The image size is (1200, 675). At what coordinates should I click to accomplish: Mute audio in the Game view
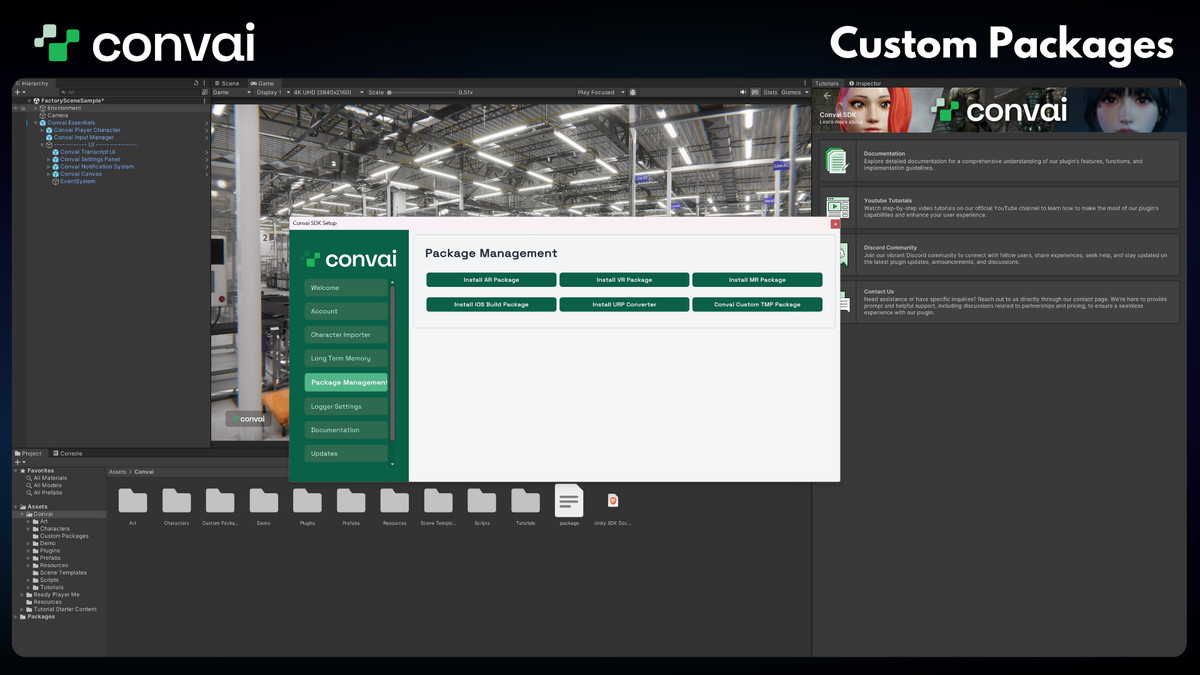pyautogui.click(x=744, y=92)
